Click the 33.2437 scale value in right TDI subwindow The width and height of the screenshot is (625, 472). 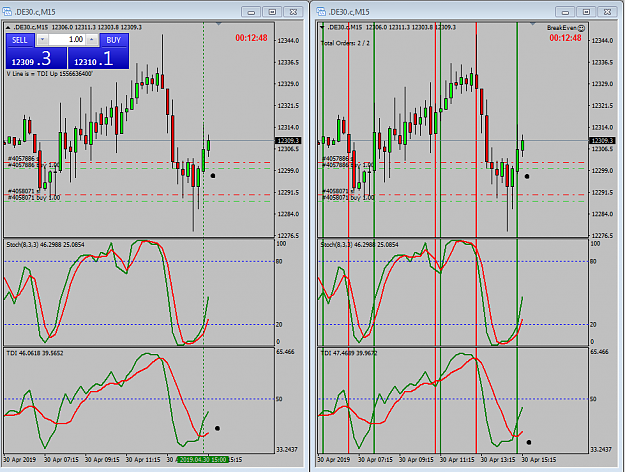pos(600,449)
